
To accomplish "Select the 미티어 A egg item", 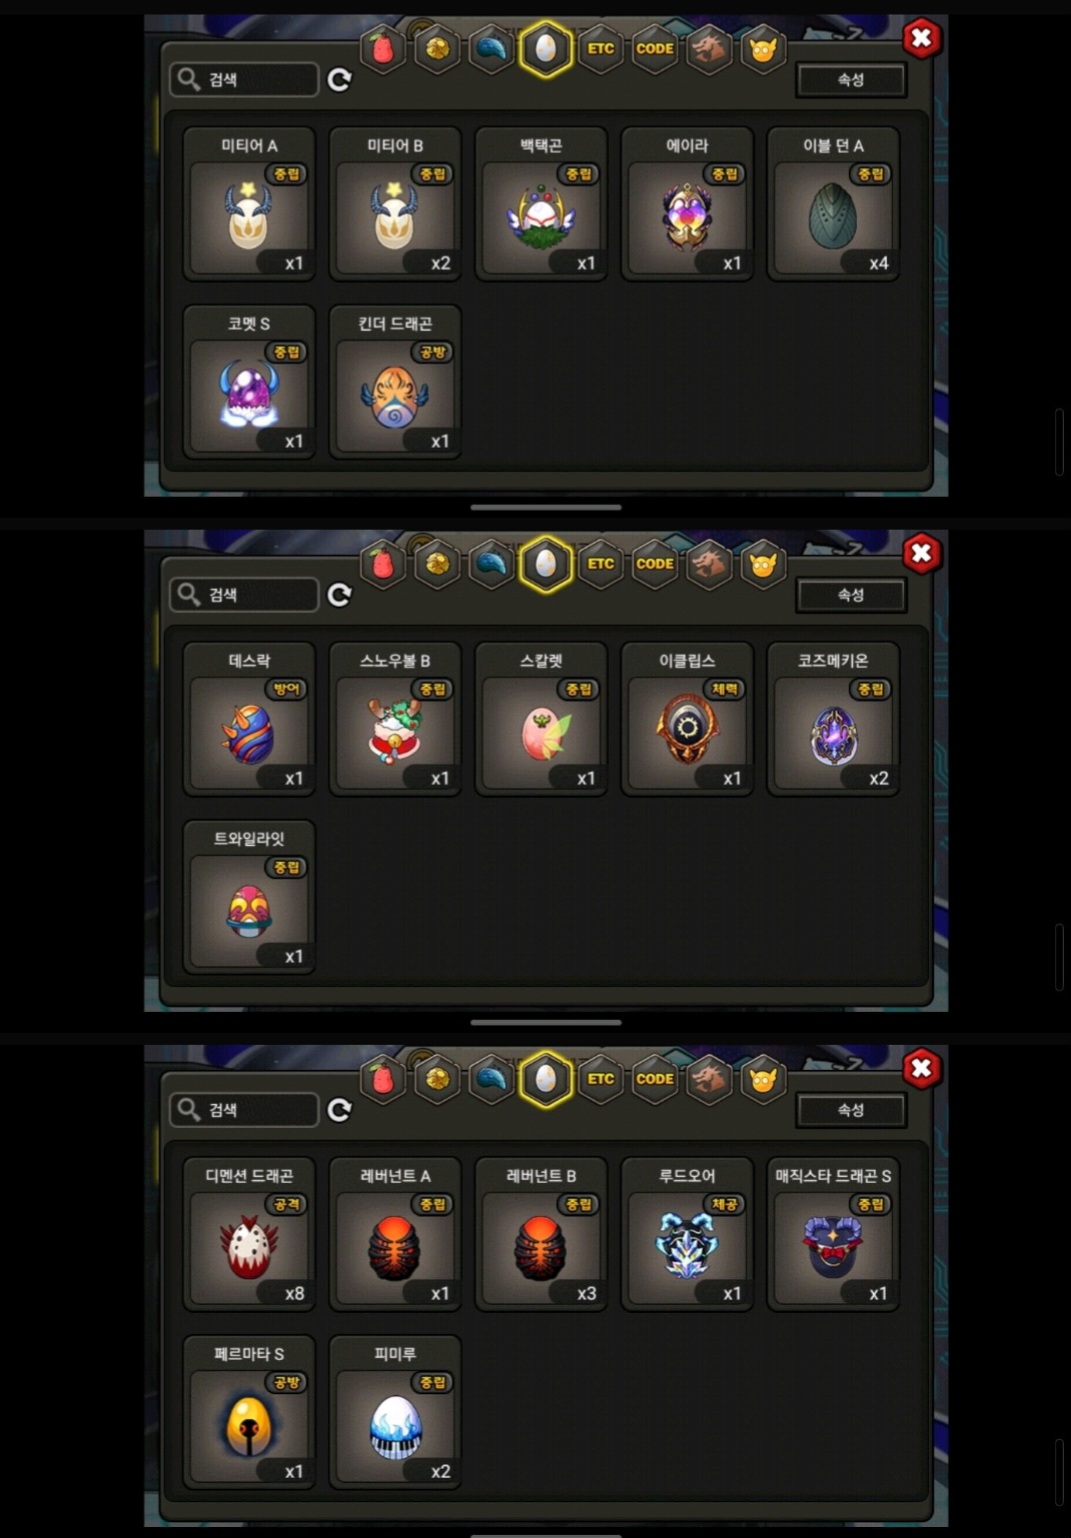I will point(249,204).
